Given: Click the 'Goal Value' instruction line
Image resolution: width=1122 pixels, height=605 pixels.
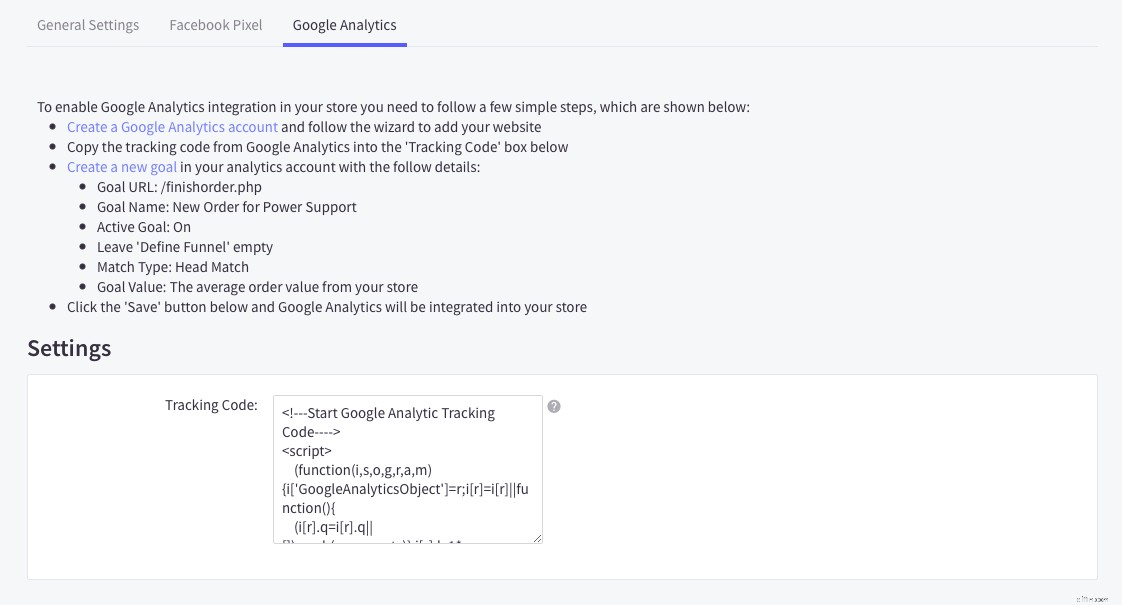Looking at the screenshot, I should (258, 287).
